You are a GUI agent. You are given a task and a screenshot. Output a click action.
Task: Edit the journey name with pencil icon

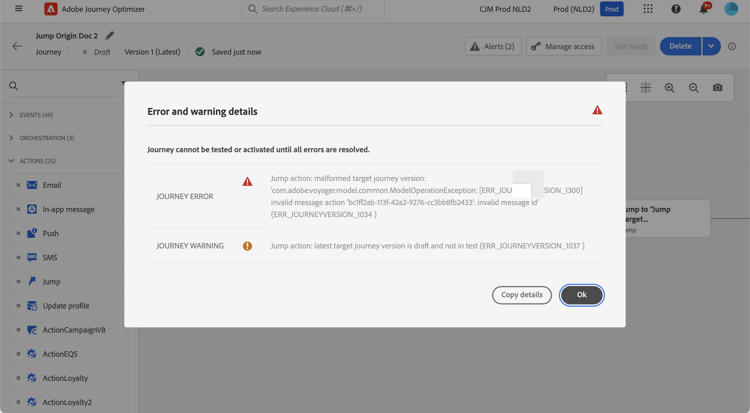pyautogui.click(x=110, y=35)
